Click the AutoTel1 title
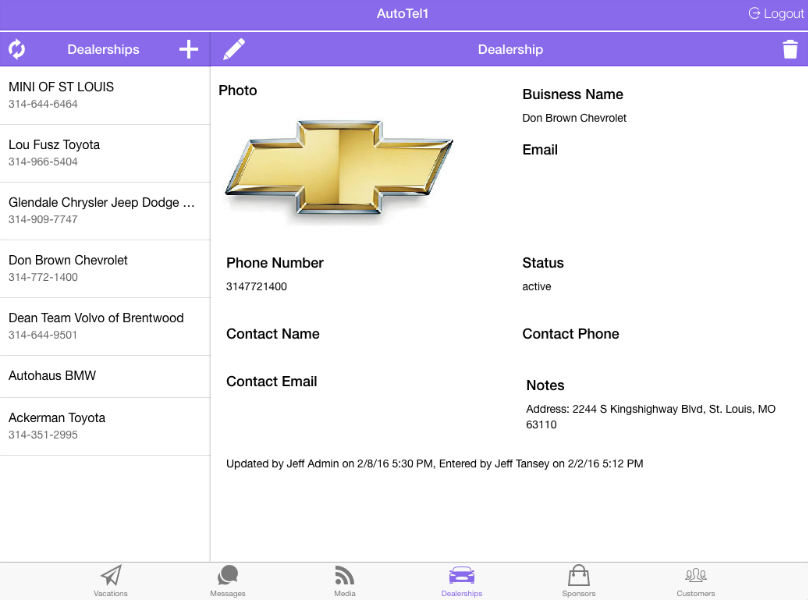This screenshot has width=808, height=600. coord(402,14)
